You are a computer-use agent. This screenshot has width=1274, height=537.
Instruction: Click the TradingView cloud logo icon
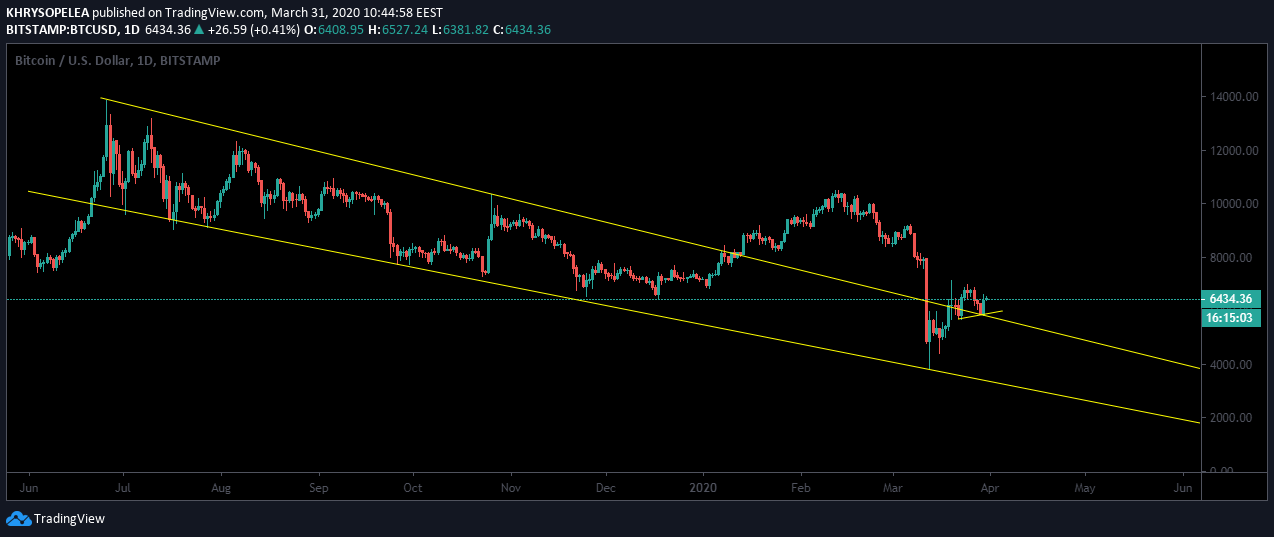18,519
